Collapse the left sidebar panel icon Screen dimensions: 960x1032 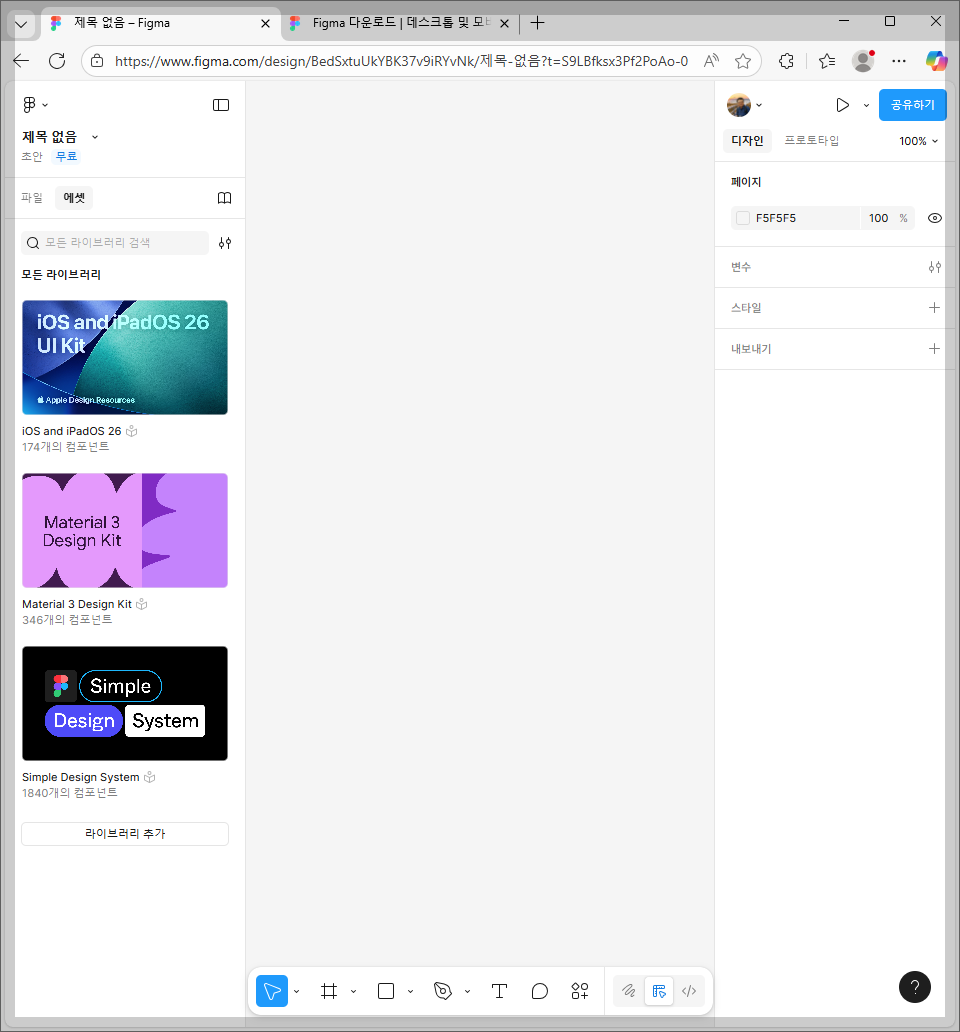pos(221,105)
